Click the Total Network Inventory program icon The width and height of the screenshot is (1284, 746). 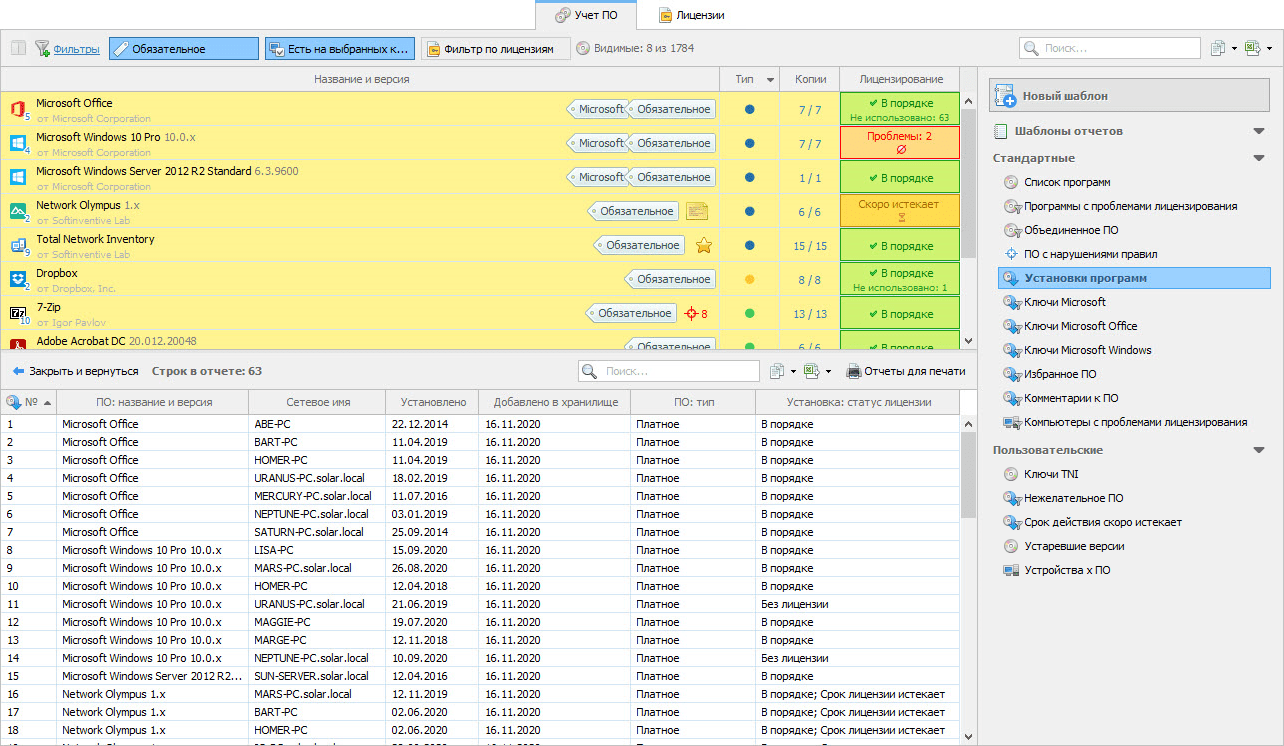click(x=18, y=245)
